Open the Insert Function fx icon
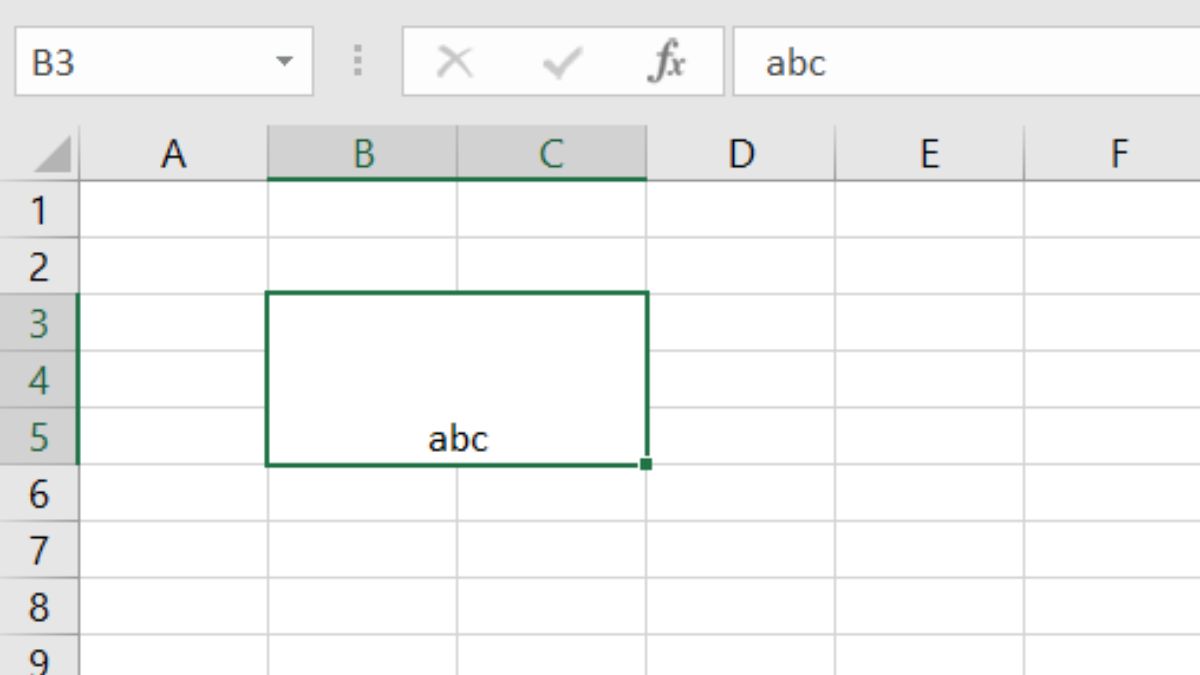This screenshot has width=1200, height=675. 666,63
